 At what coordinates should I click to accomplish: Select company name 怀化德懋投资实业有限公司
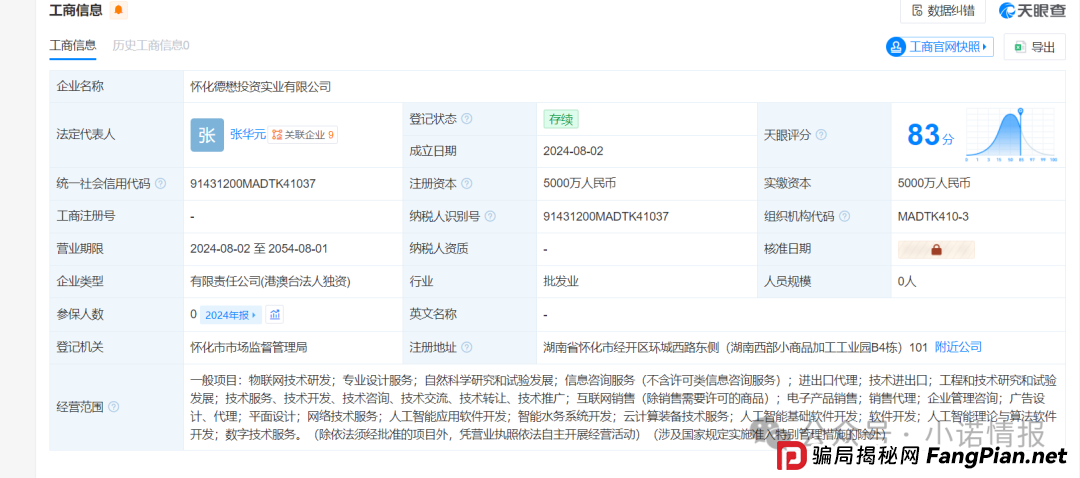click(261, 87)
